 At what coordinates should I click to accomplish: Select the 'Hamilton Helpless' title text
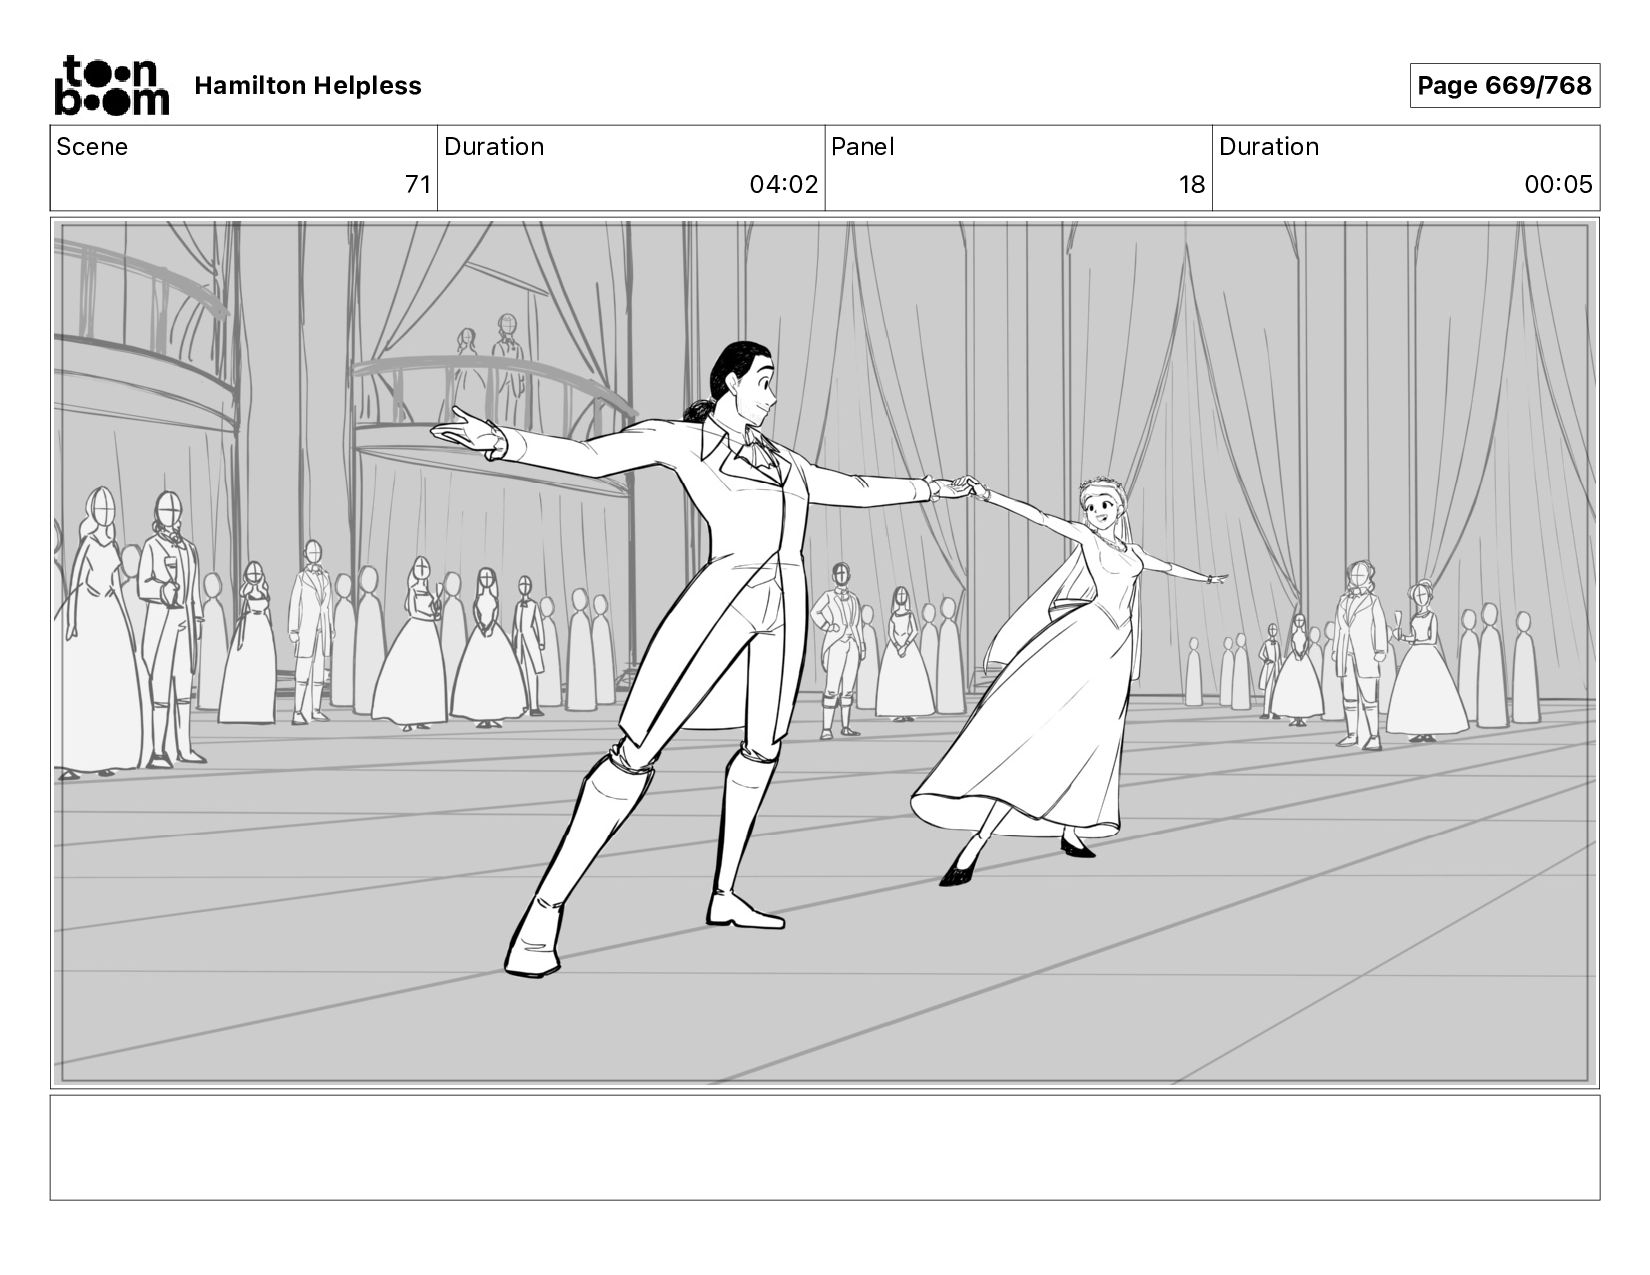click(x=308, y=86)
